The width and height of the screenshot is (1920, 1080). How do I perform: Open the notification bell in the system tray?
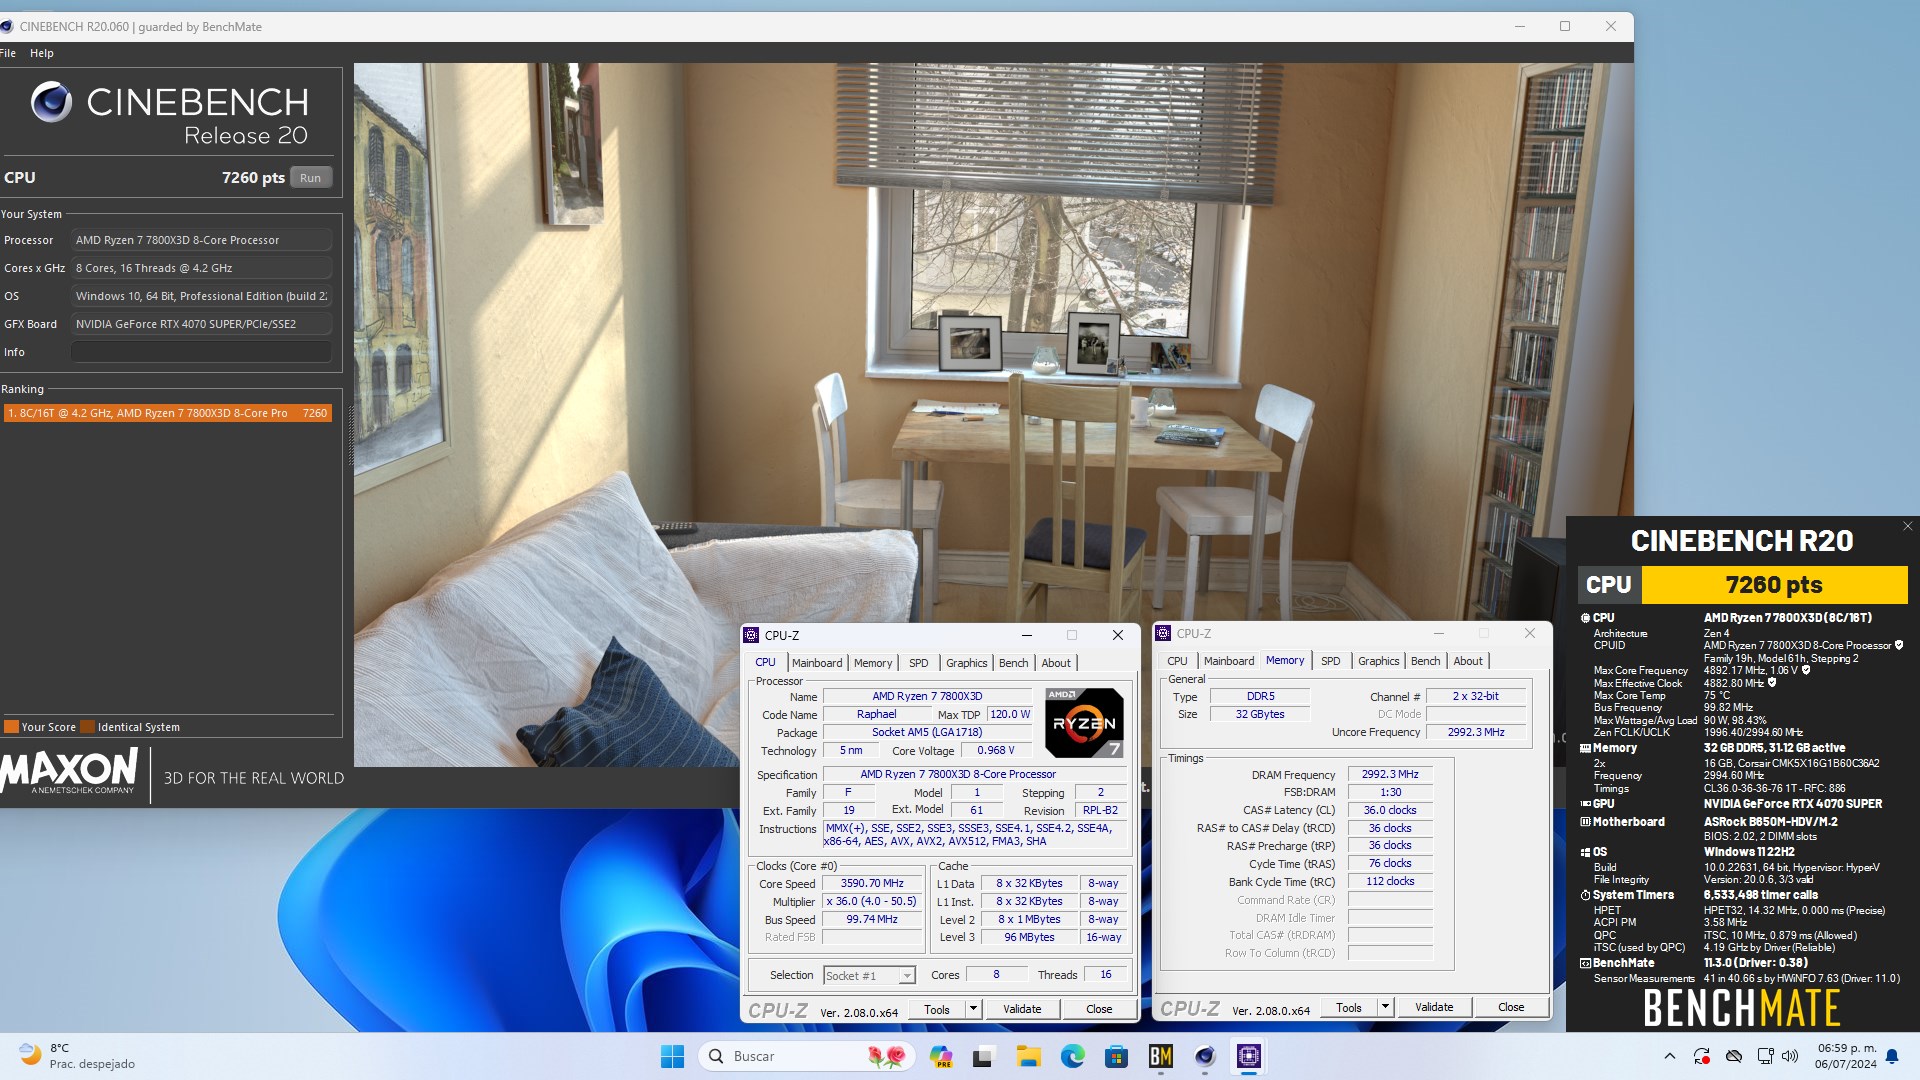[x=1892, y=1056]
